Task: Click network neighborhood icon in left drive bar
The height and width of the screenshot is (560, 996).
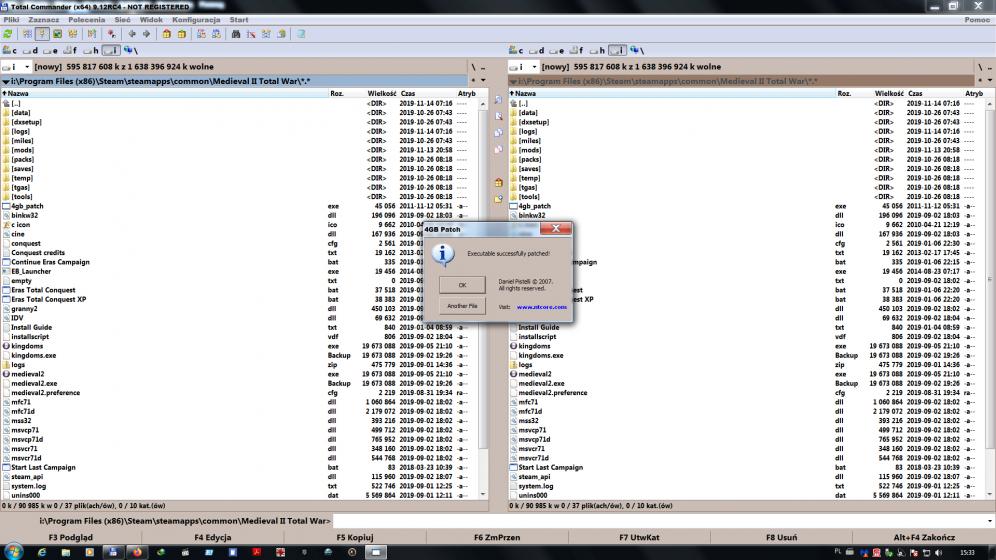Action: [x=130, y=50]
